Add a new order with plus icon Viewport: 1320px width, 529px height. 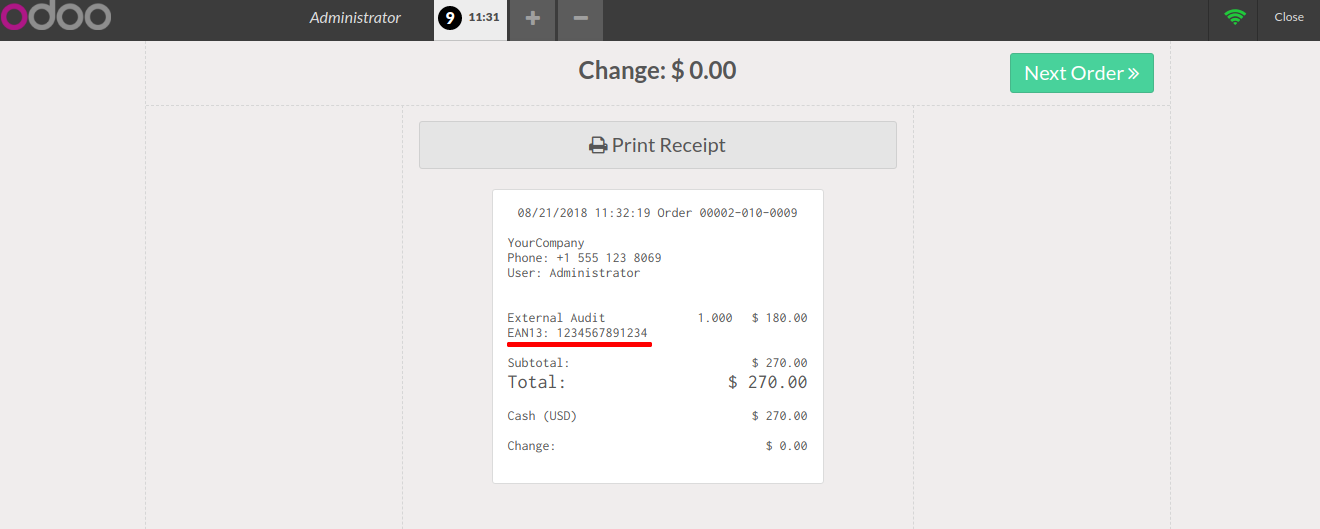click(x=533, y=19)
